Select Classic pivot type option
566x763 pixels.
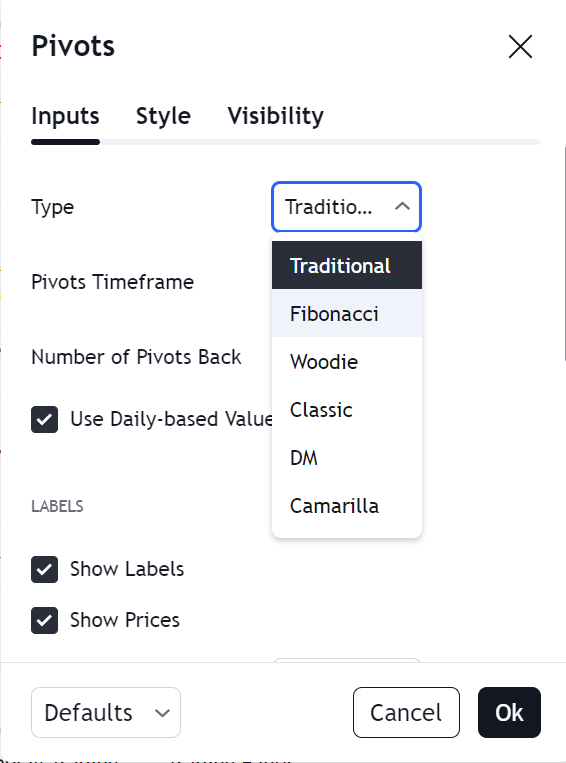point(347,410)
